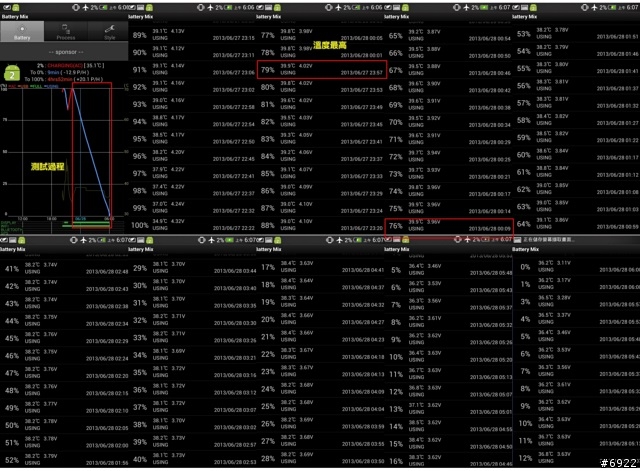Select the 77% row at 2013/06/28 00:05
640x471 pixels.
click(320, 35)
